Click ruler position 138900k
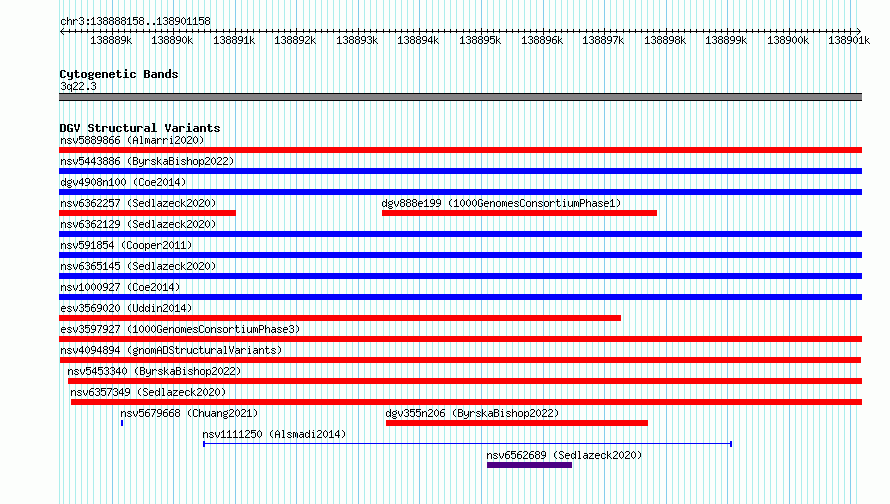This screenshot has width=890, height=504. click(788, 41)
